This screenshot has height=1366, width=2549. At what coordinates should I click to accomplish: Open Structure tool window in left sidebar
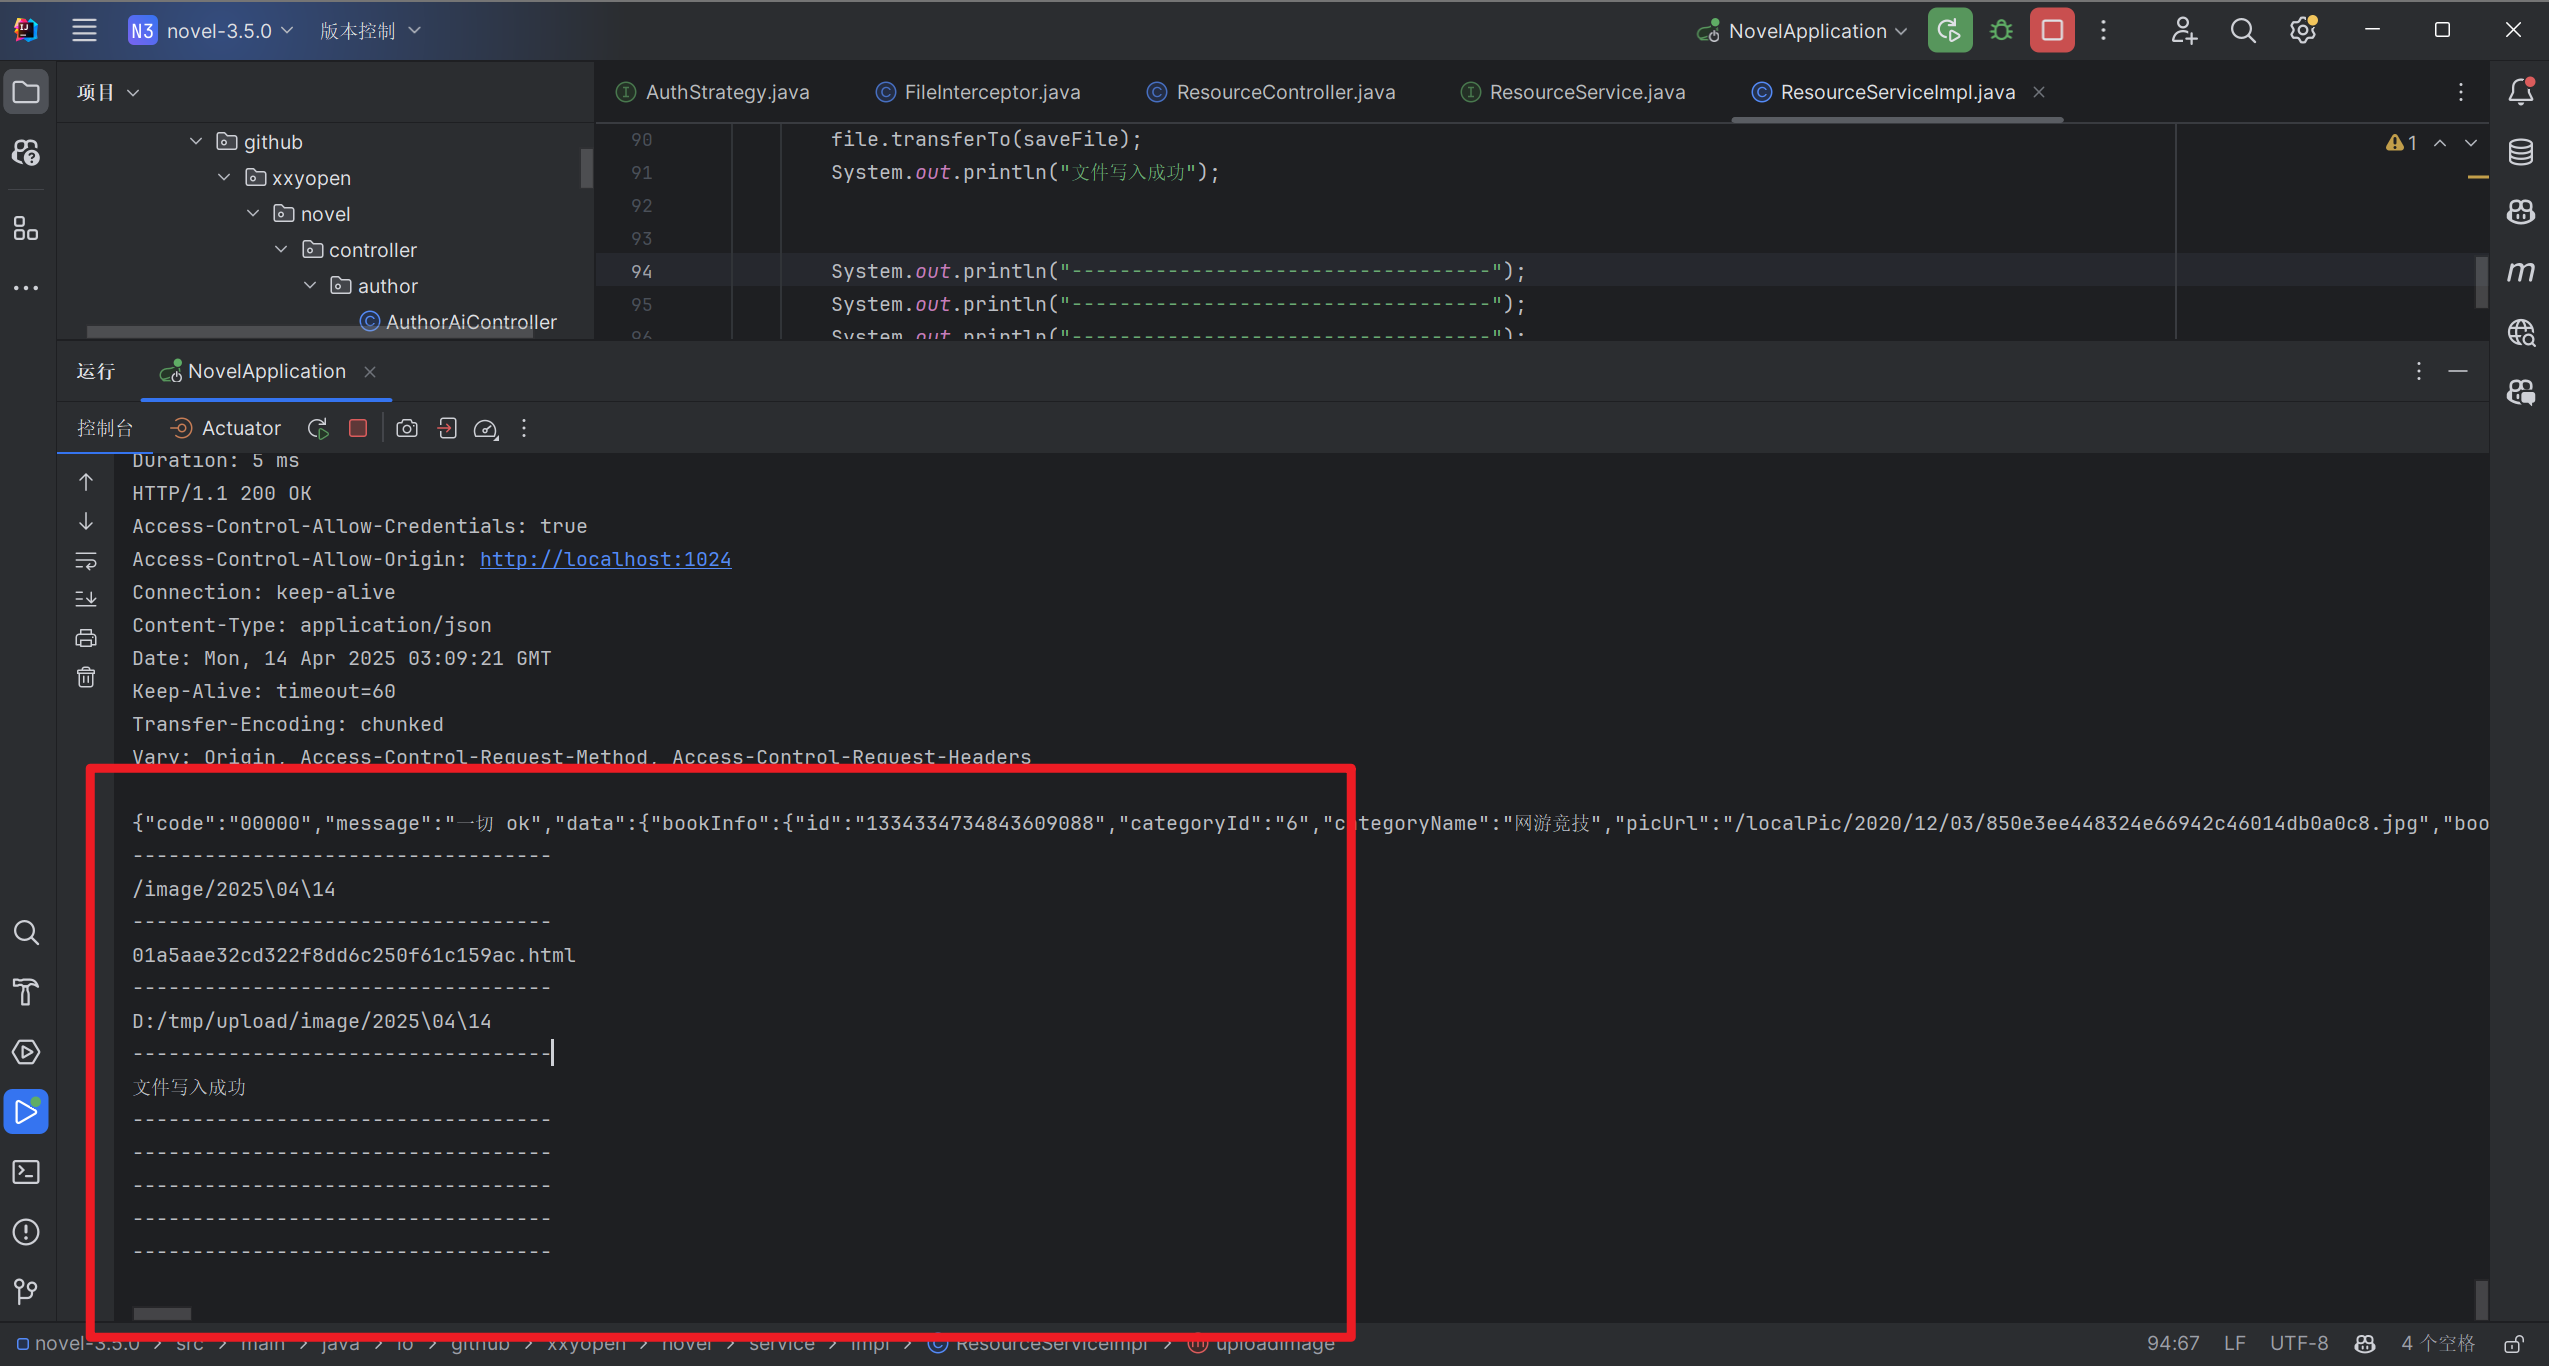(x=26, y=229)
